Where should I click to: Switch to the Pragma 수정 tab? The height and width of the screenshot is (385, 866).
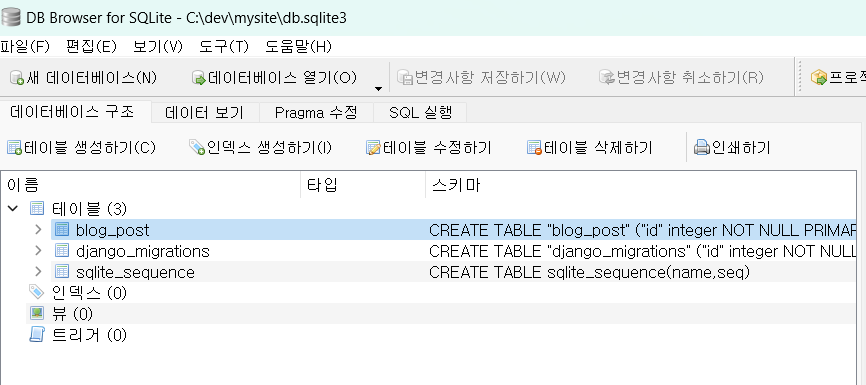click(x=316, y=113)
